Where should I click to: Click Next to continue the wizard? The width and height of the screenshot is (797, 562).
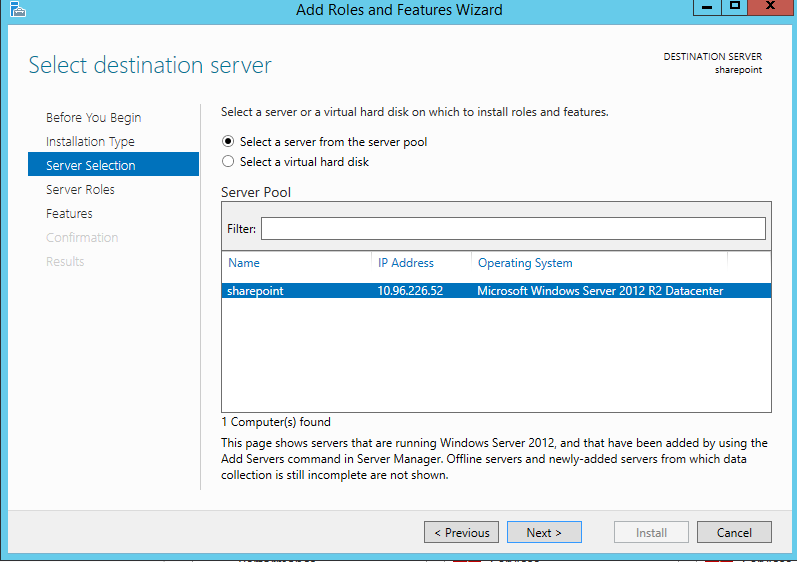[x=544, y=532]
